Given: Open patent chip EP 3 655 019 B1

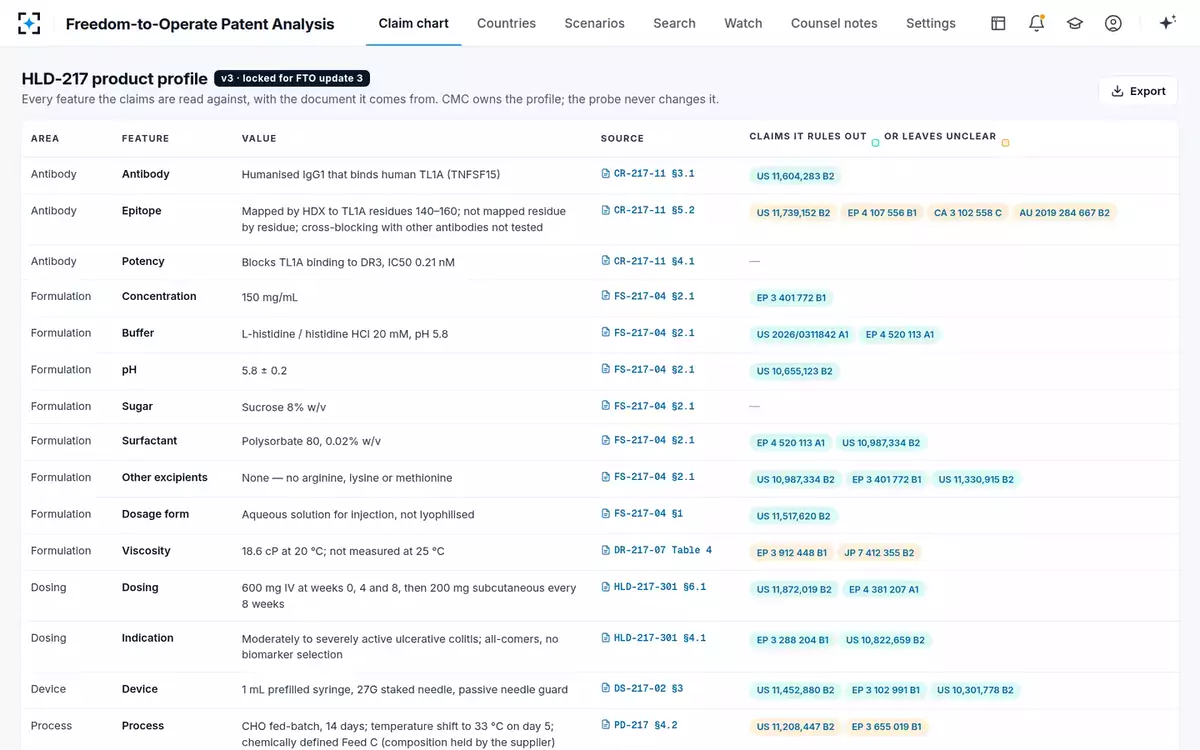Looking at the screenshot, I should [886, 727].
